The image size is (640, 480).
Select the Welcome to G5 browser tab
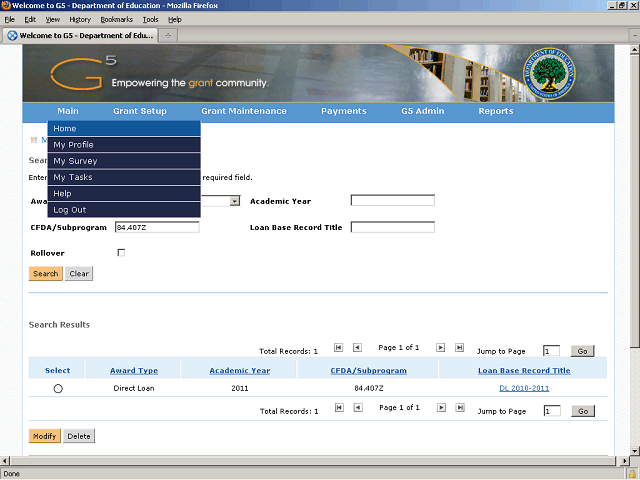pyautogui.click(x=80, y=36)
